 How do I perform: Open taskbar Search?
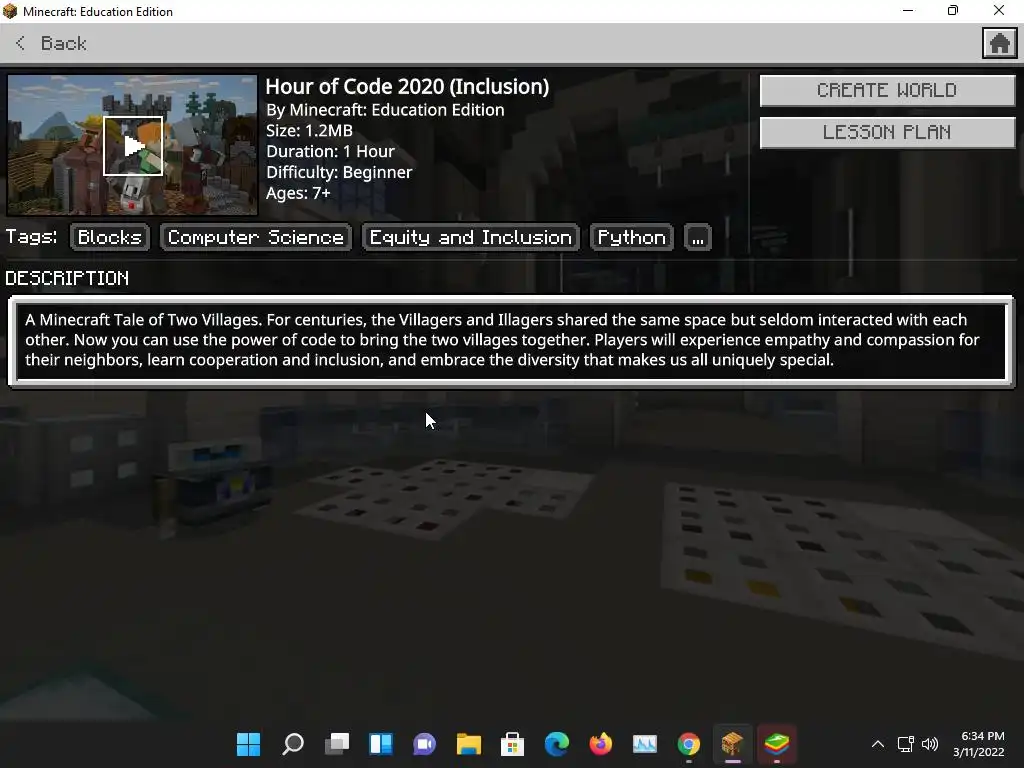[293, 744]
